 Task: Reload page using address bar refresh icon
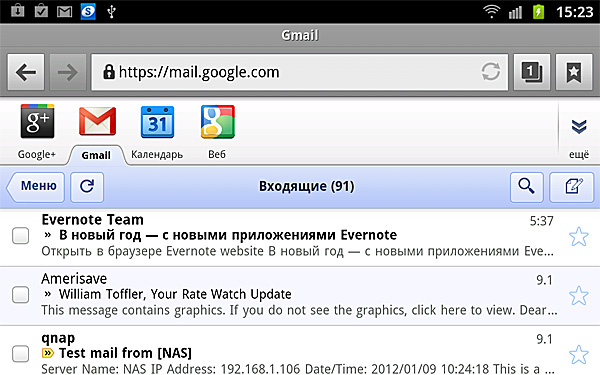coord(491,72)
